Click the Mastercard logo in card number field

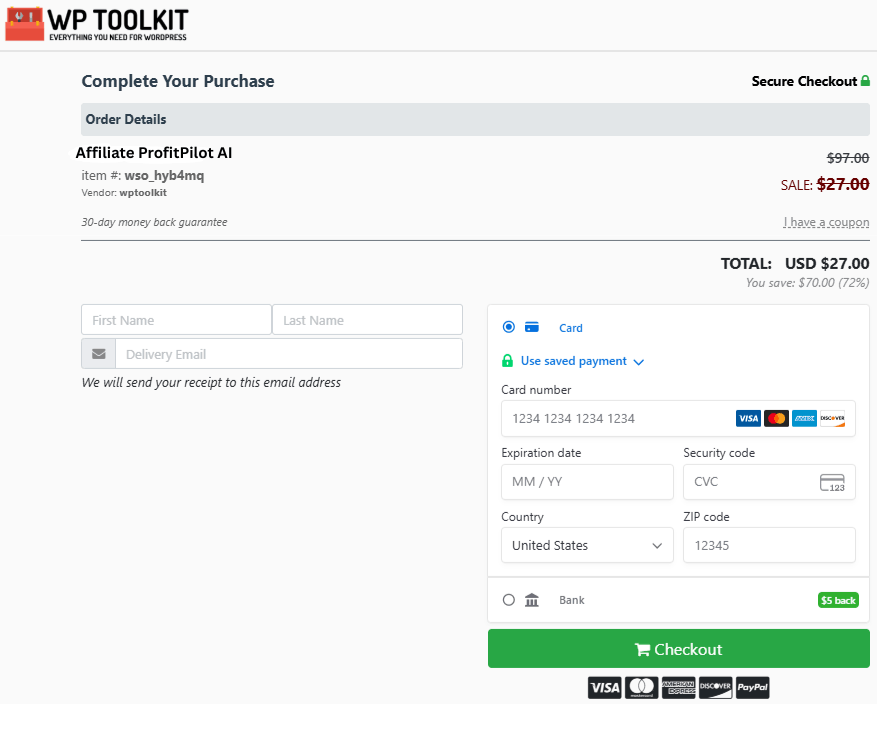(x=776, y=418)
